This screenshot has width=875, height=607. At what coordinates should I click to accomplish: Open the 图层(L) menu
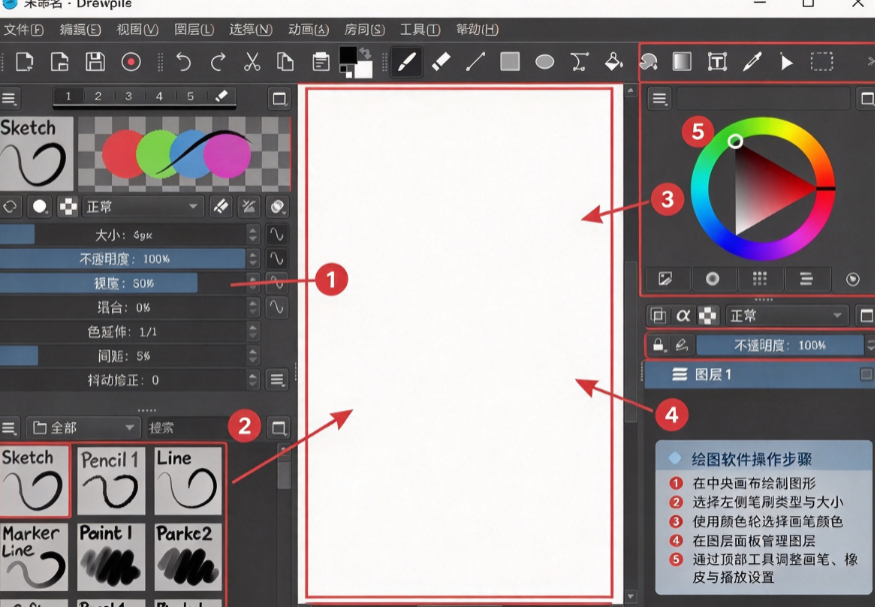click(194, 30)
